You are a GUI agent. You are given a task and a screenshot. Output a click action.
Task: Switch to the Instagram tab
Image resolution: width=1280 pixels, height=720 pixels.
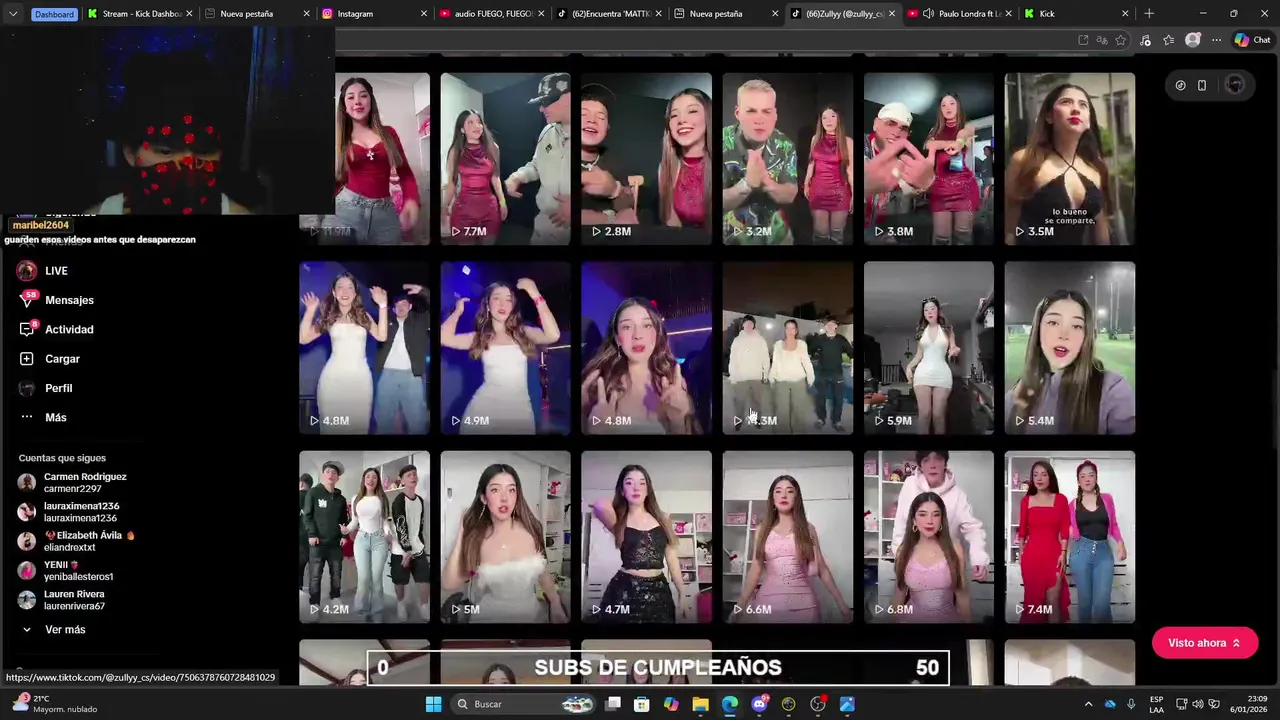pyautogui.click(x=375, y=14)
